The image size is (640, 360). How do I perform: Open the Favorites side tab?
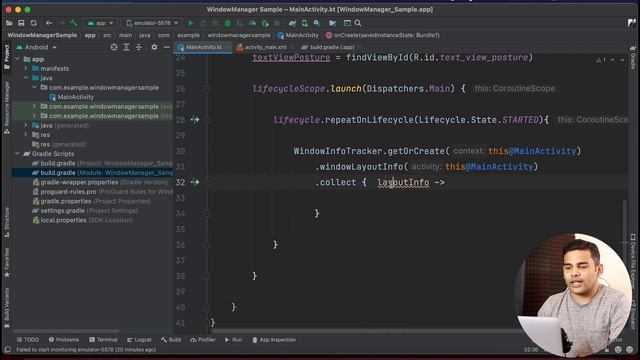[7, 262]
